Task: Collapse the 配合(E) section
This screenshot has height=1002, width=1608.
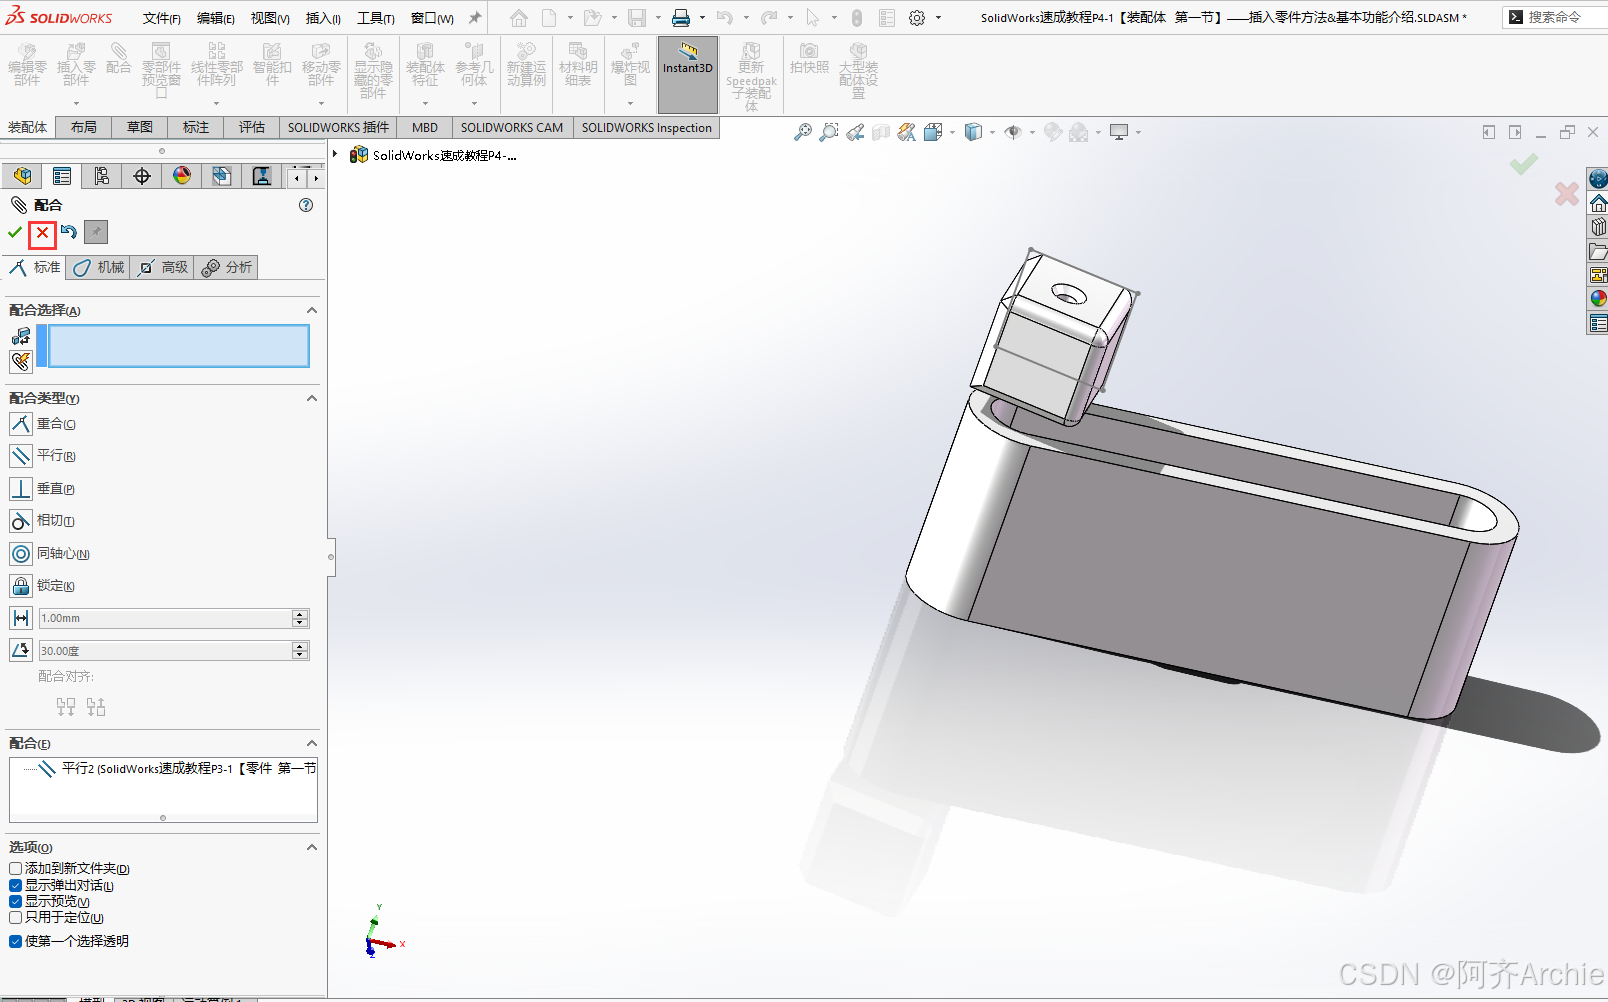Action: (312, 743)
